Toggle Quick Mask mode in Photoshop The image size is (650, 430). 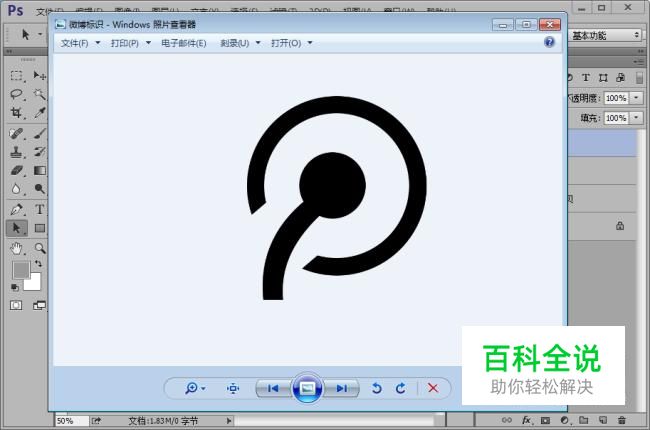click(x=16, y=306)
